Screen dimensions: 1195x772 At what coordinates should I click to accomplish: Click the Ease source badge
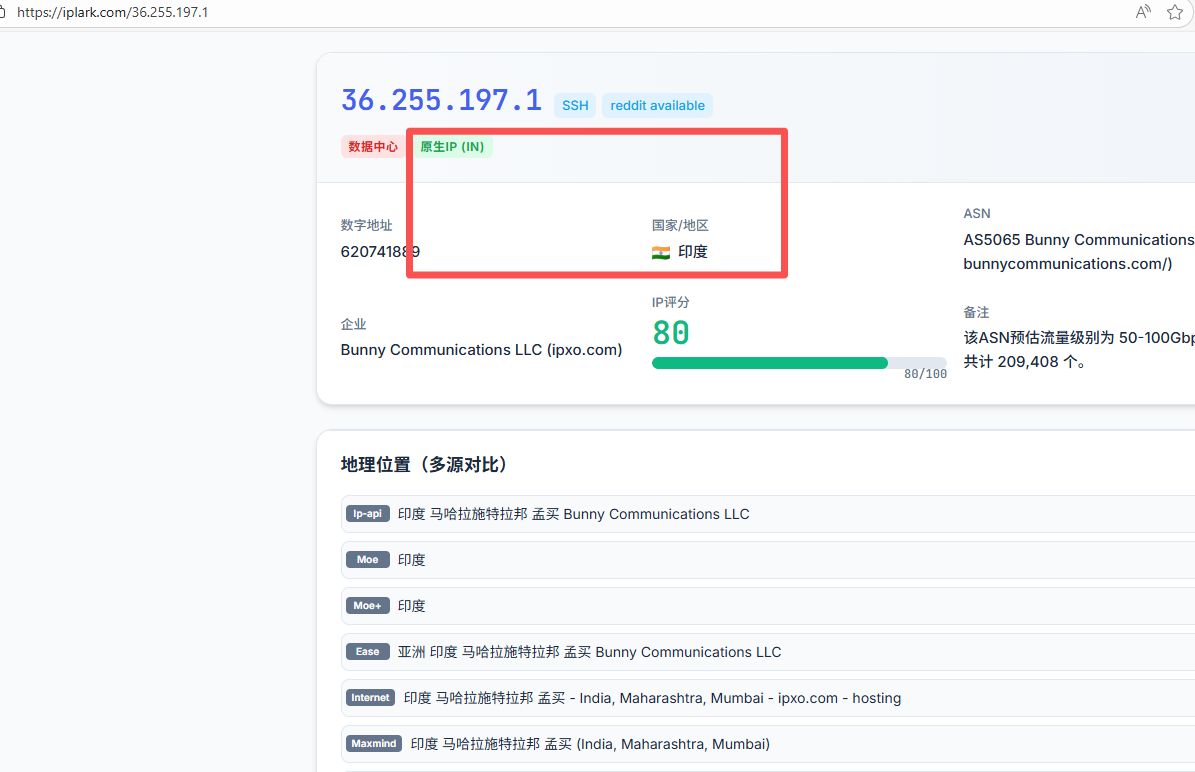click(367, 652)
